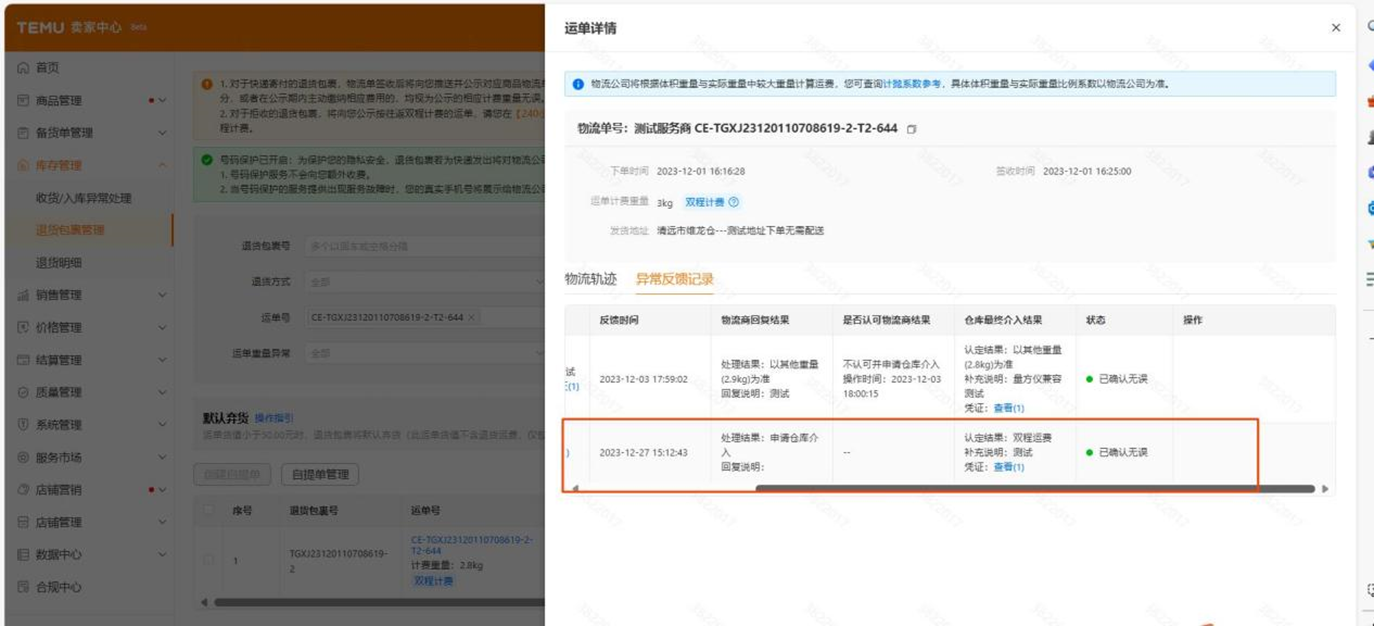Select the 异常反馈记录 tab
This screenshot has width=1374, height=626.
[674, 279]
